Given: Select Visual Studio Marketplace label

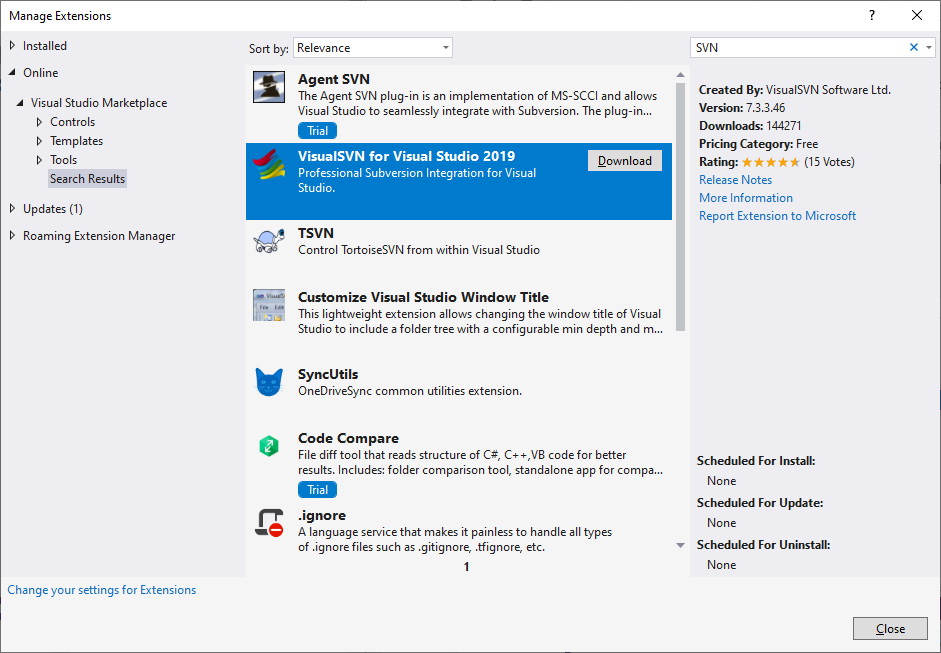Looking at the screenshot, I should point(99,103).
